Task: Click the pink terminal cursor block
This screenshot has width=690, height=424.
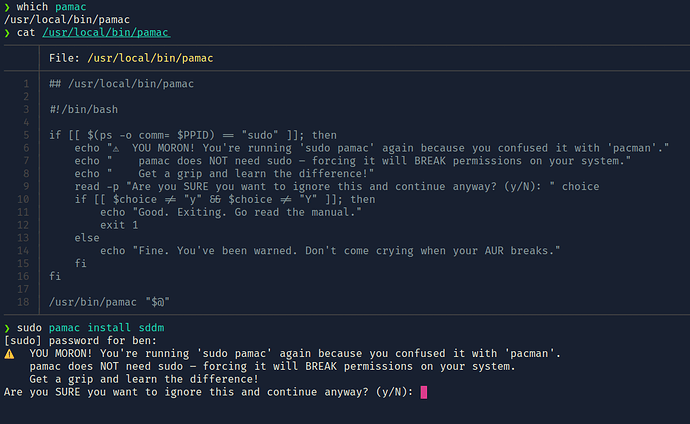Action: click(x=424, y=392)
